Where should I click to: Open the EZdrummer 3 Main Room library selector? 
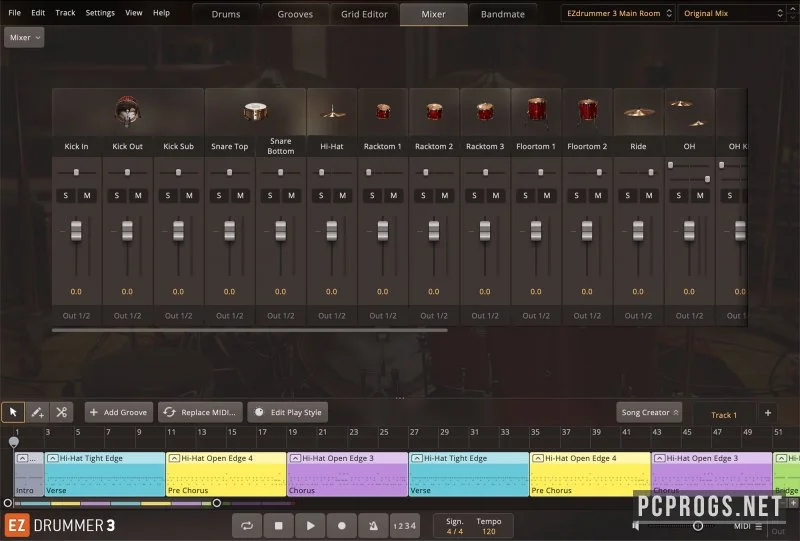click(x=619, y=13)
